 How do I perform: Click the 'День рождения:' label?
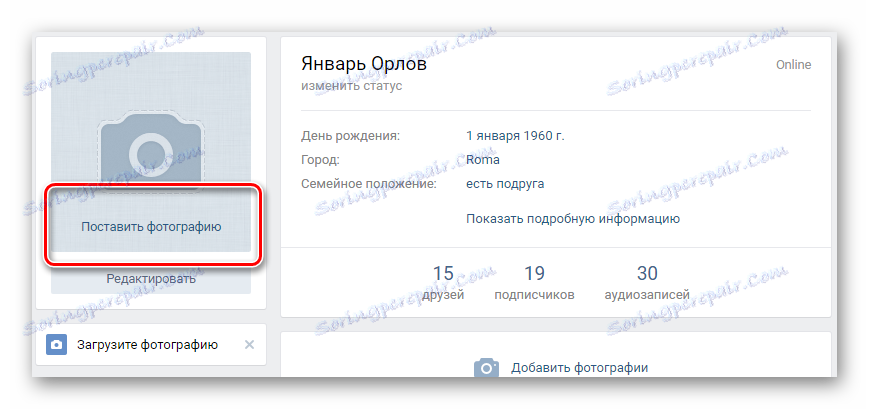[x=350, y=136]
